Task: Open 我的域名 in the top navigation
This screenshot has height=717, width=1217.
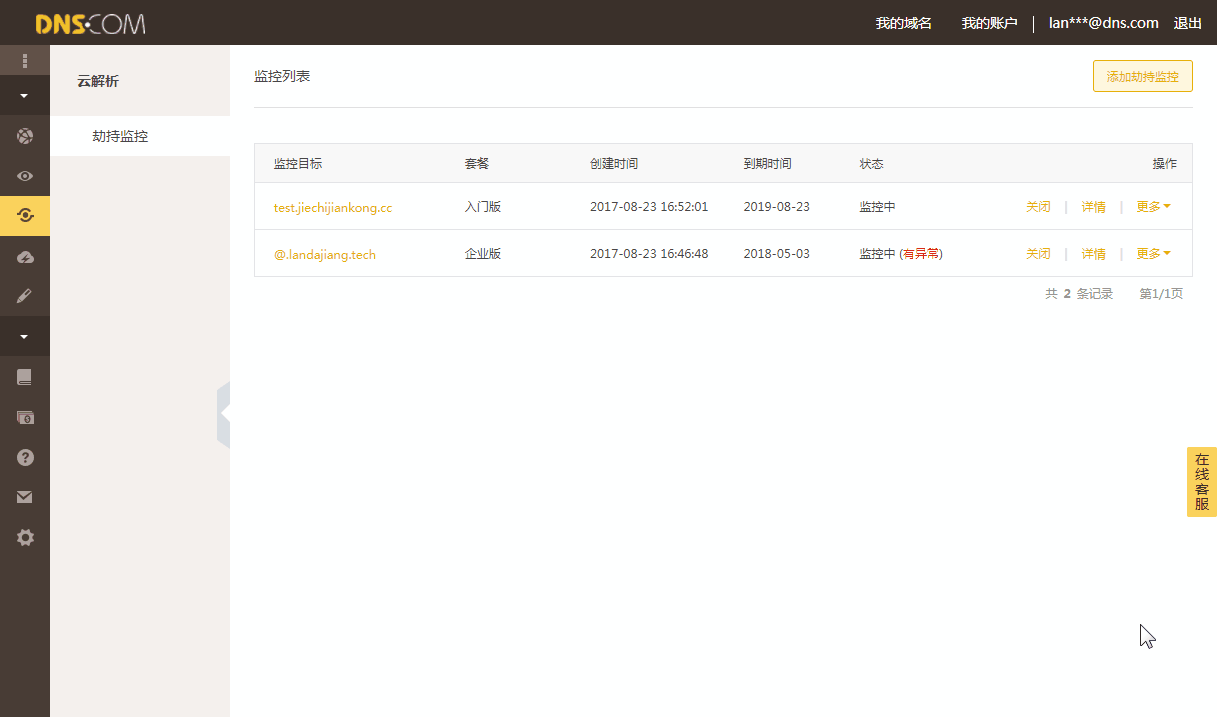Action: [x=903, y=23]
